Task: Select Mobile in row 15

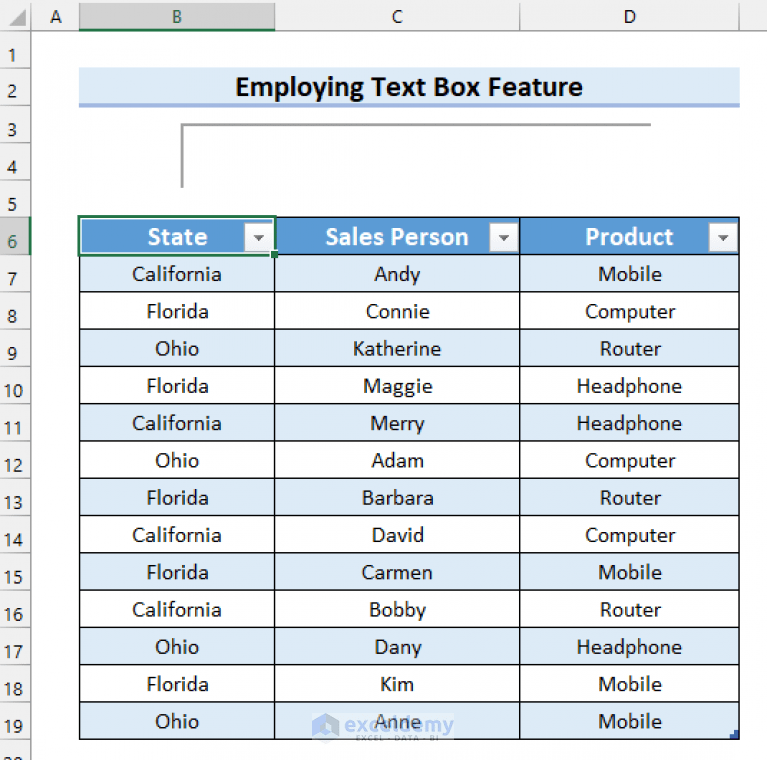Action: click(x=630, y=572)
